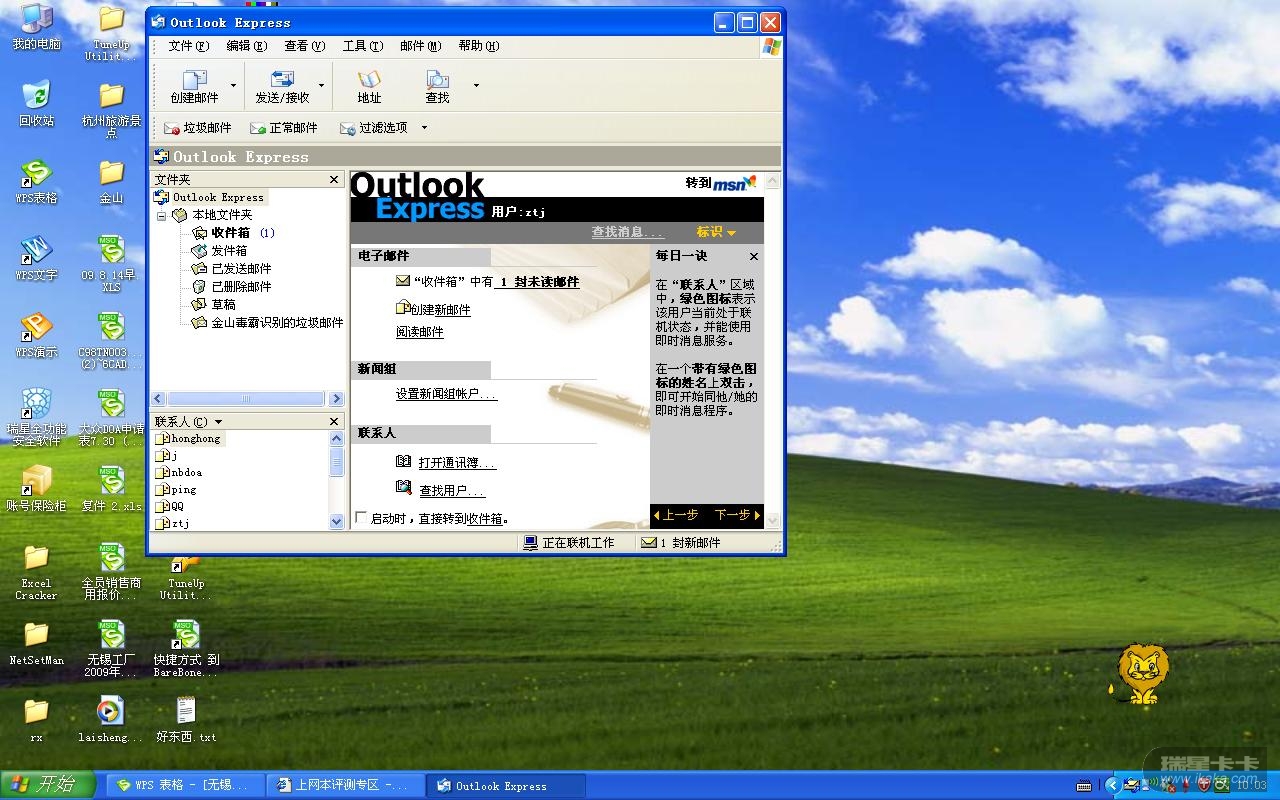Expand the Send/Receive dropdown arrow

[x=321, y=86]
